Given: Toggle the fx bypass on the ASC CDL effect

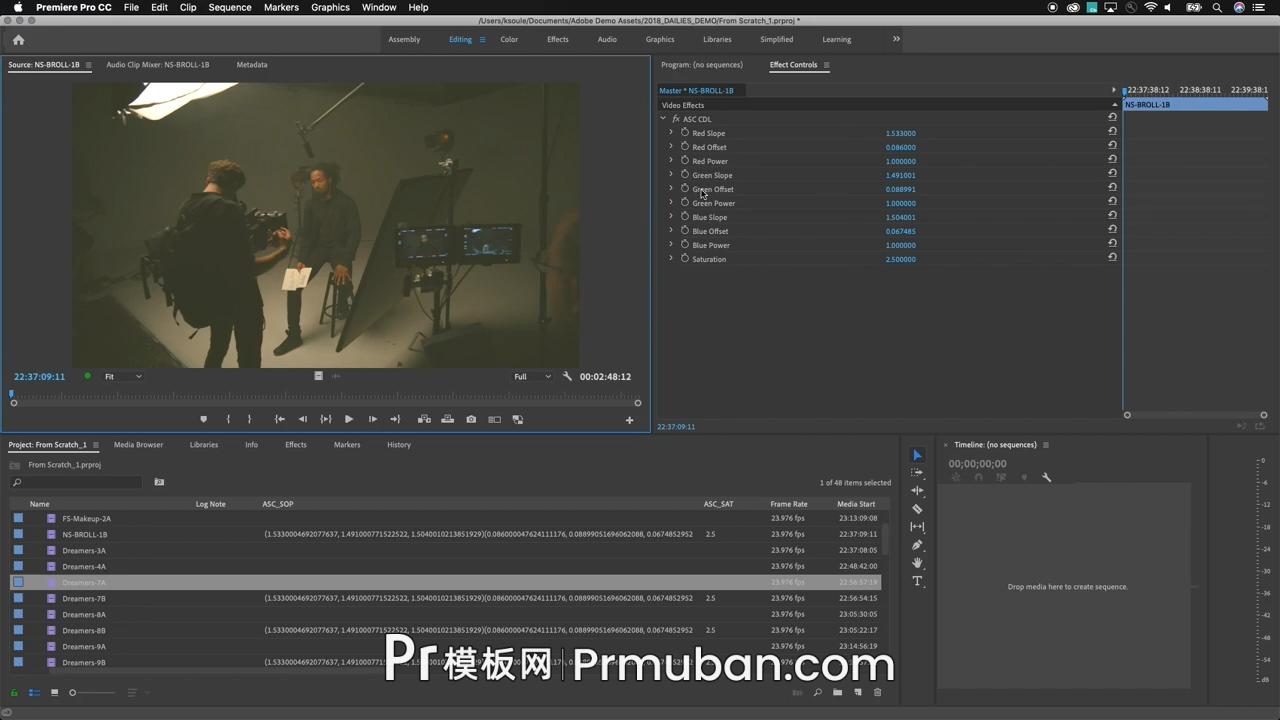Looking at the screenshot, I should point(675,119).
